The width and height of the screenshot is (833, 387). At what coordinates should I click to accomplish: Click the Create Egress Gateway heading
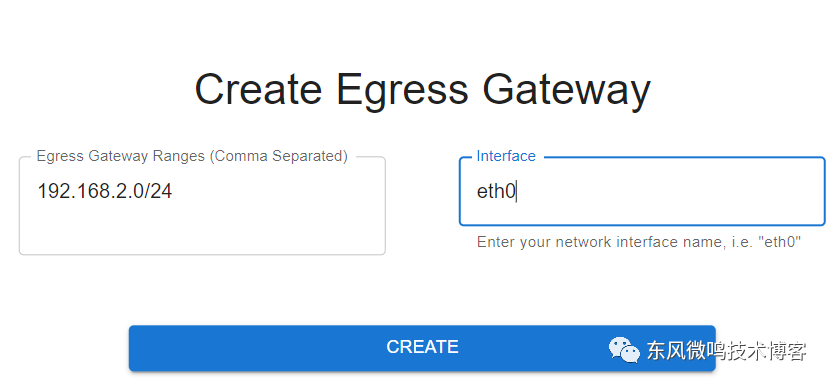422,89
